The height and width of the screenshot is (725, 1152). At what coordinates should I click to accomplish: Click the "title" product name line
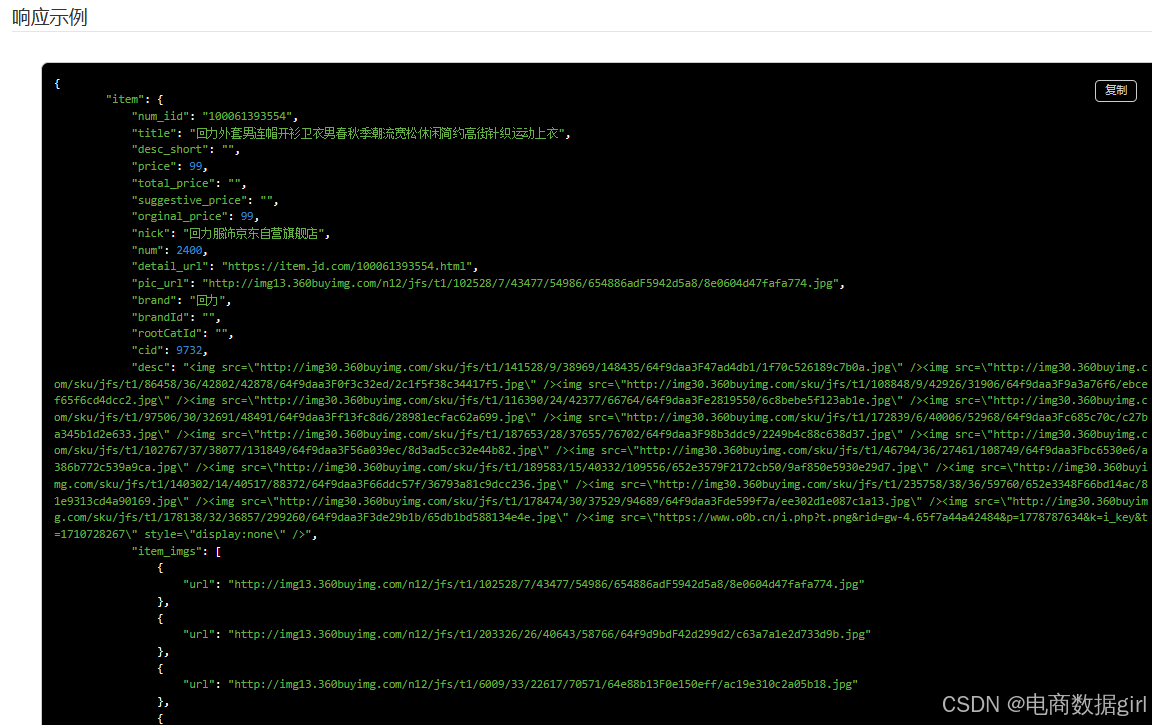(x=351, y=133)
